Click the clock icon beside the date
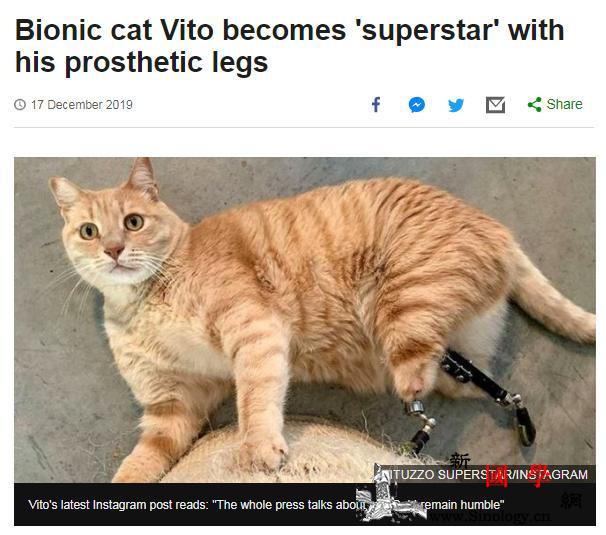This screenshot has width=606, height=535. pyautogui.click(x=20, y=104)
